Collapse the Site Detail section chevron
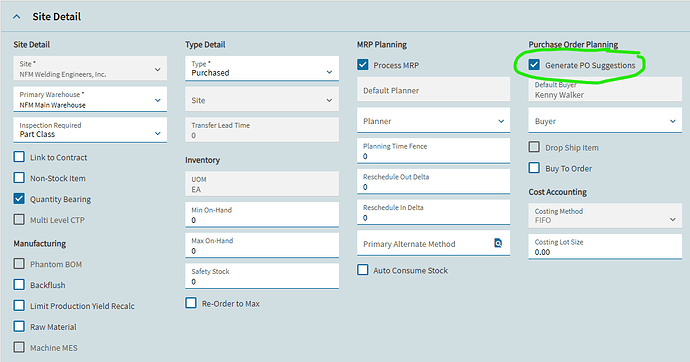This screenshot has height=362, width=690. (17, 17)
